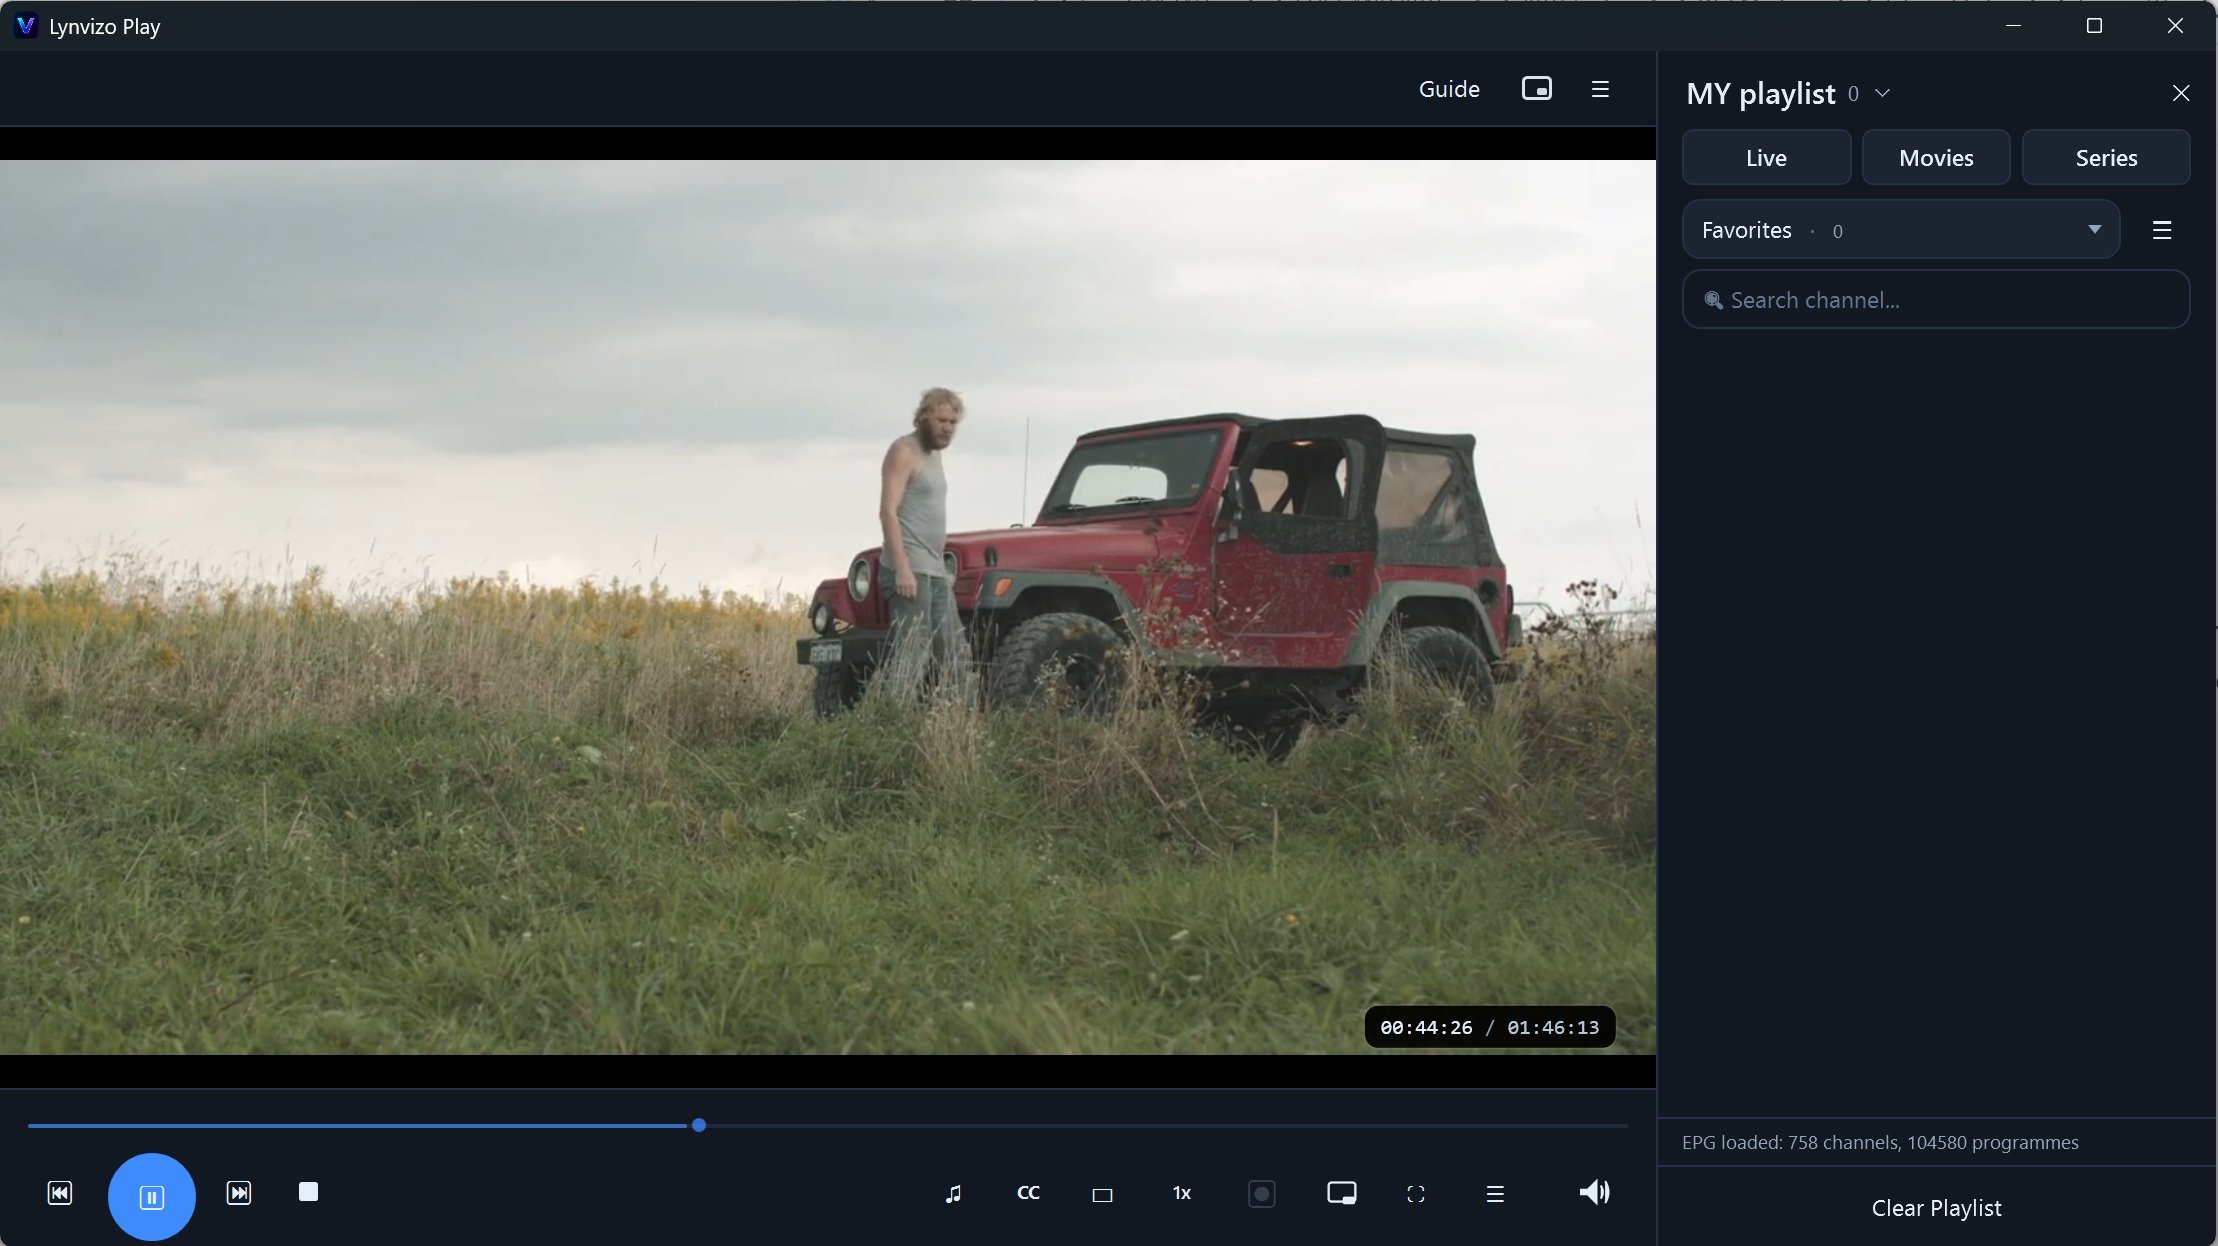2218x1246 pixels.
Task: Click the seek bar handle
Action: click(x=699, y=1125)
